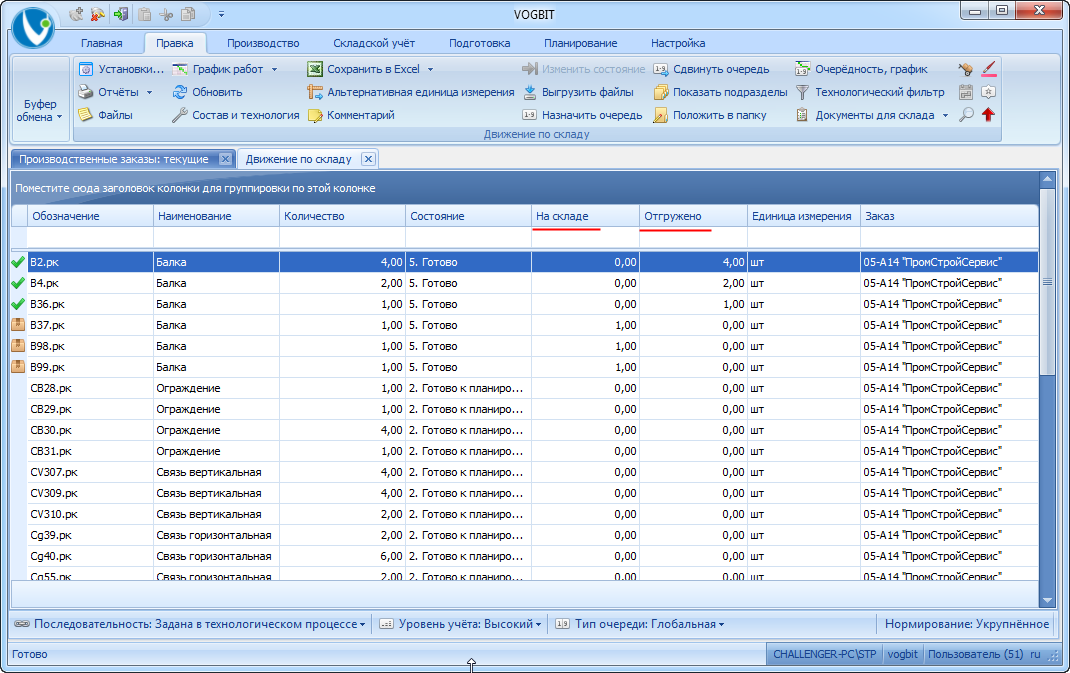Switch to the Складской учёт ribbon tab
The width and height of the screenshot is (1070, 673).
(374, 43)
